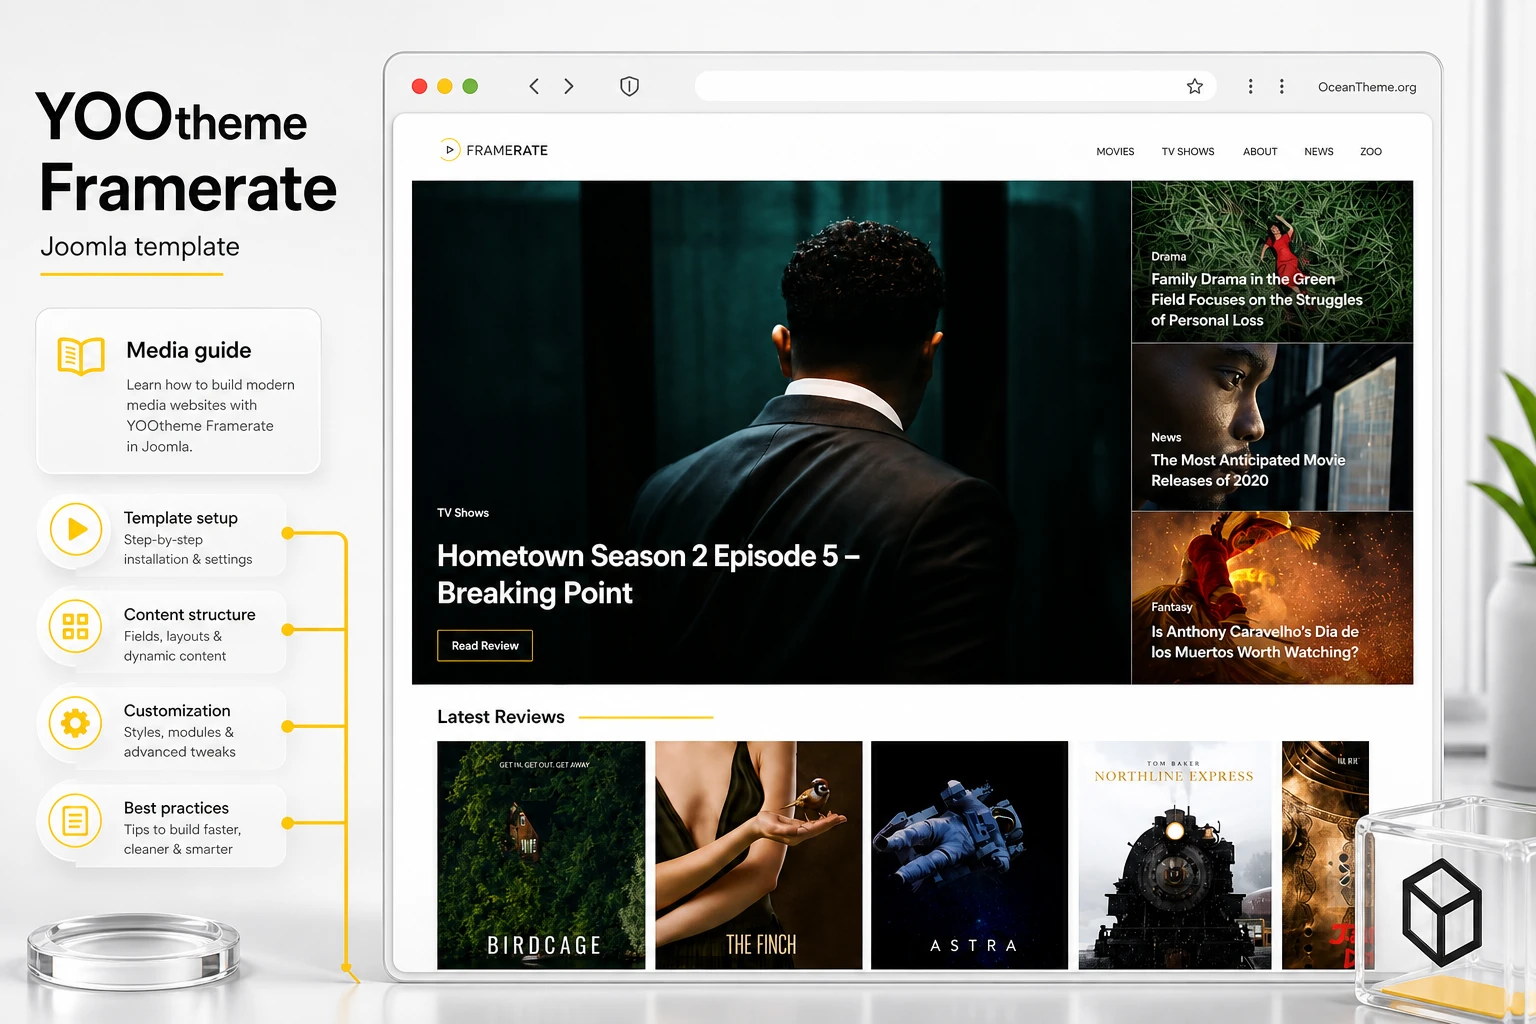Click the Framerate play logo icon
The width and height of the screenshot is (1536, 1024).
[449, 150]
